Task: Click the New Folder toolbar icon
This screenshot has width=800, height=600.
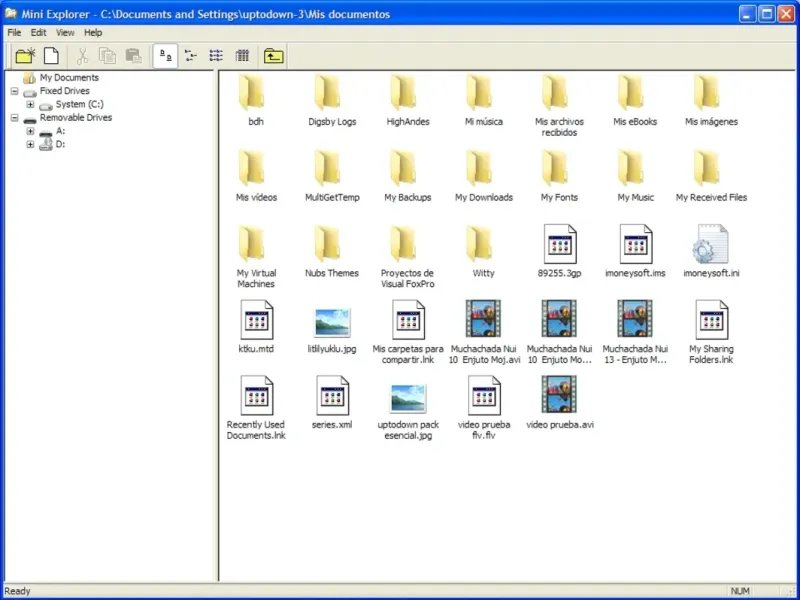Action: click(x=25, y=56)
